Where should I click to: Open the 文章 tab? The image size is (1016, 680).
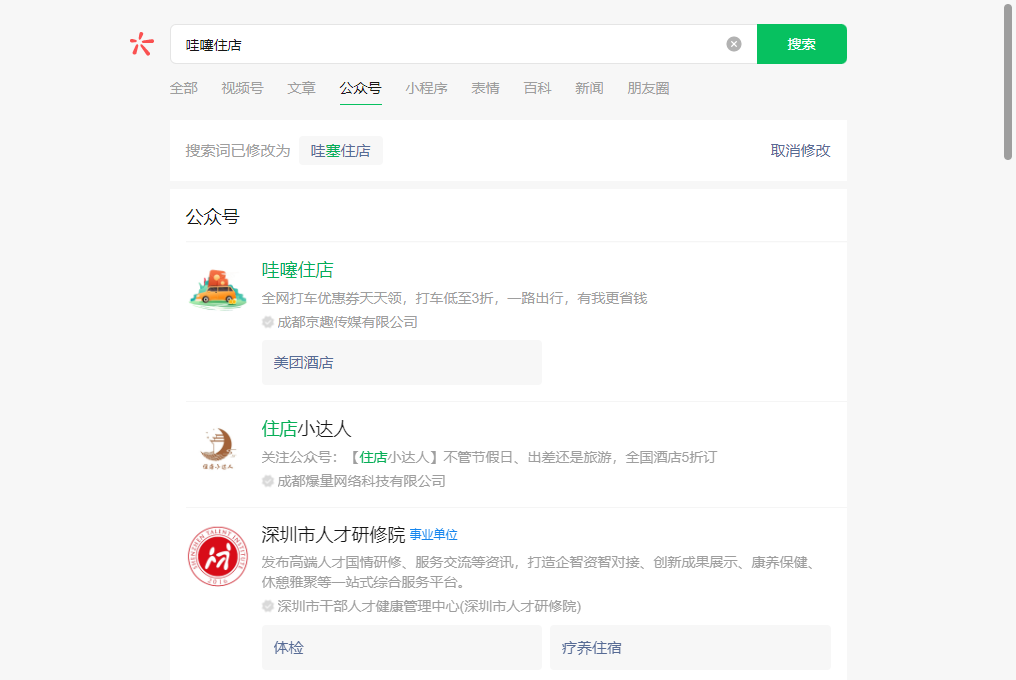(301, 88)
